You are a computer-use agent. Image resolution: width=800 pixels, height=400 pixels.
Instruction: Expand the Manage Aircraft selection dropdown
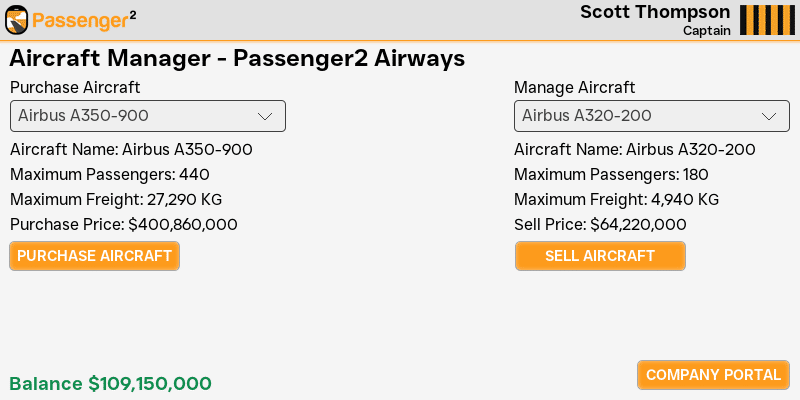point(651,116)
